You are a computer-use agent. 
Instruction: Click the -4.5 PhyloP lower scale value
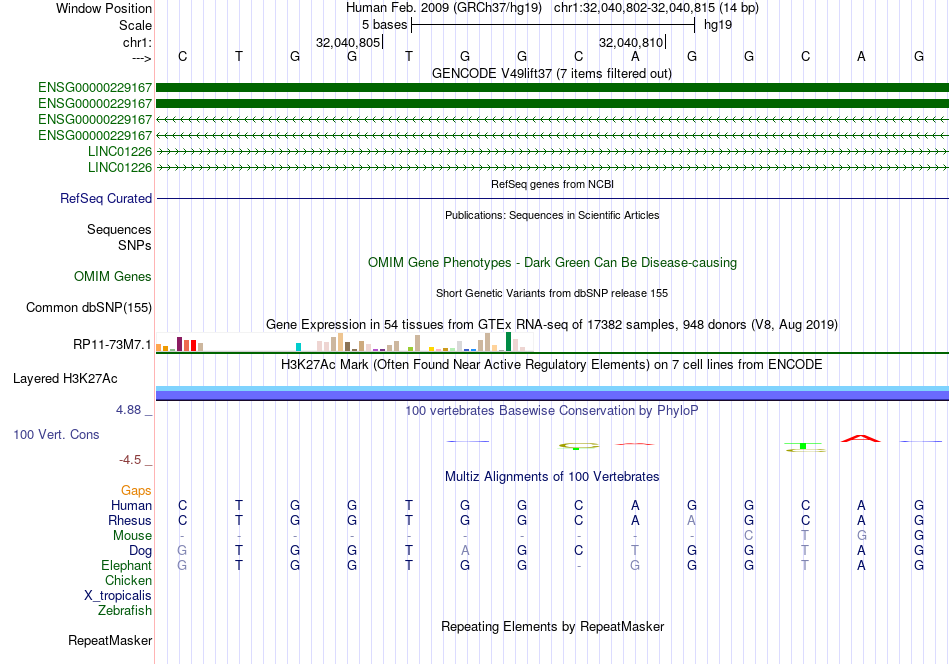point(130,460)
